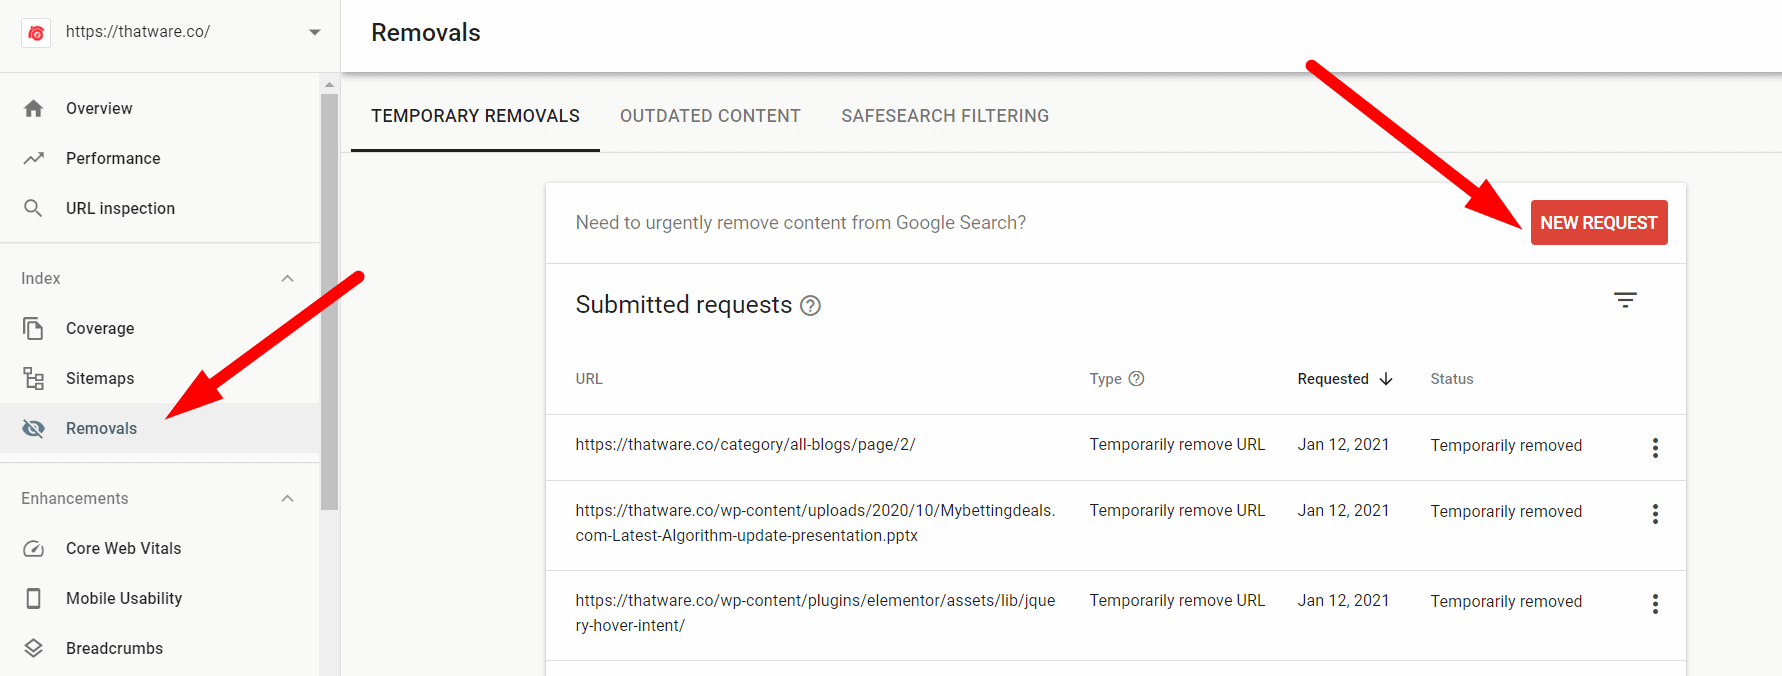The image size is (1782, 676).
Task: Click the Core Web Vitals gauge icon
Action: click(x=33, y=548)
